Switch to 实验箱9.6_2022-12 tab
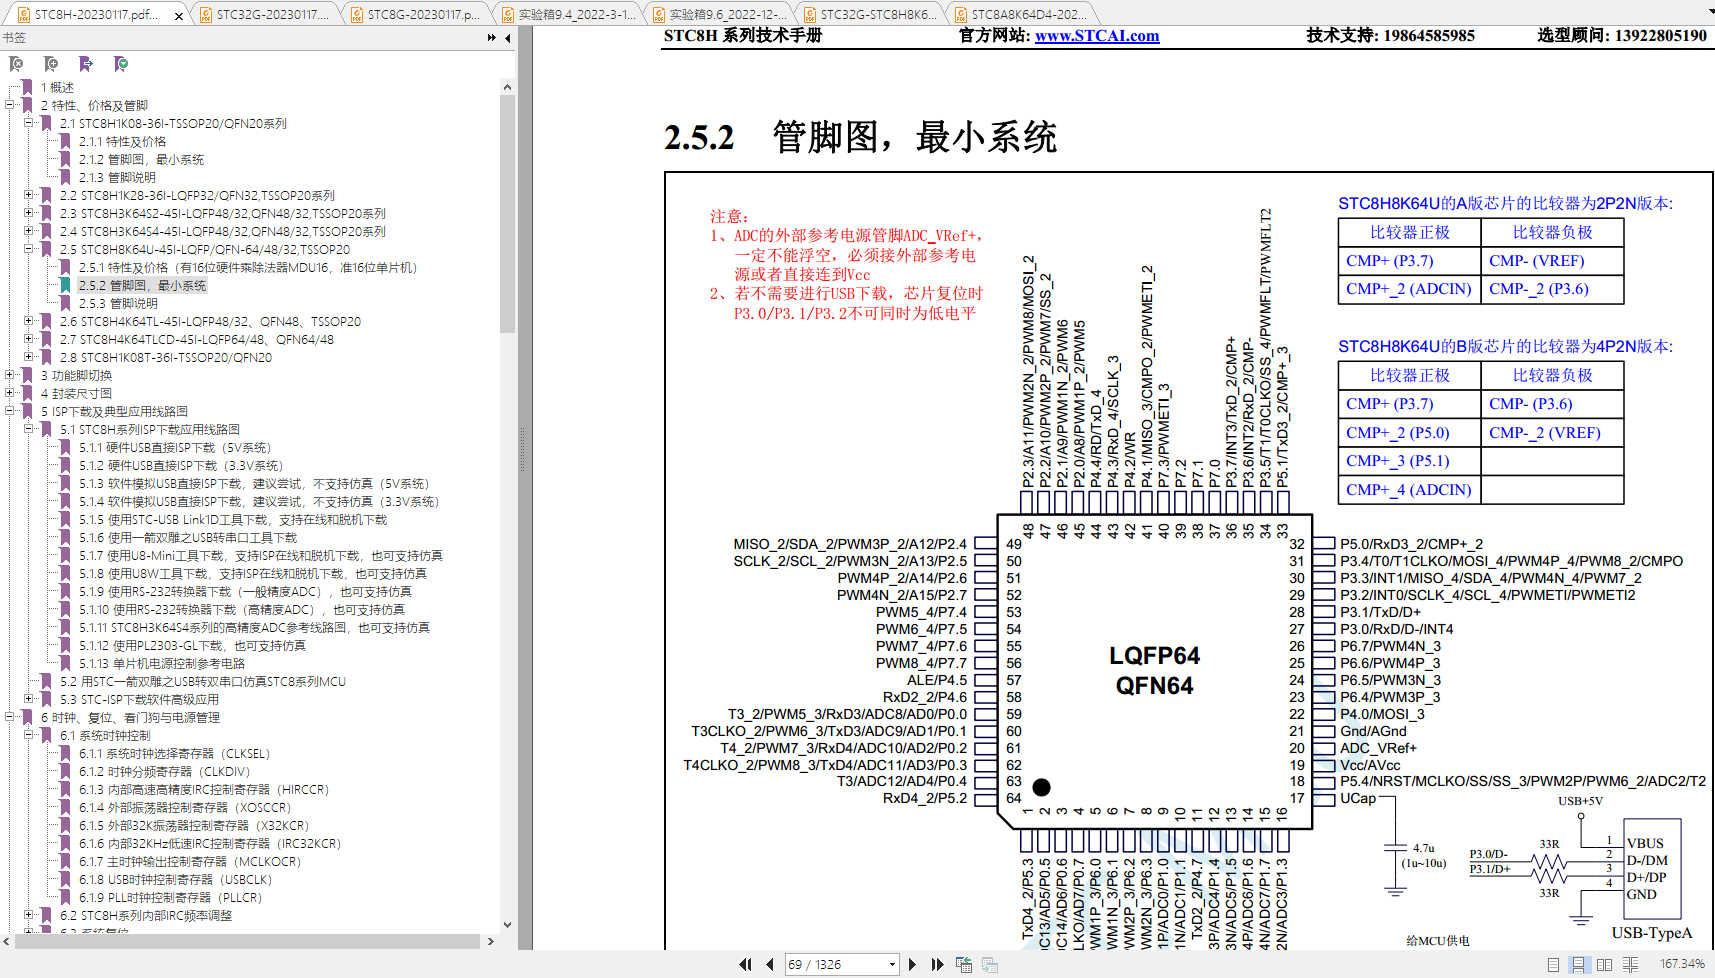The height and width of the screenshot is (978, 1715). point(717,14)
